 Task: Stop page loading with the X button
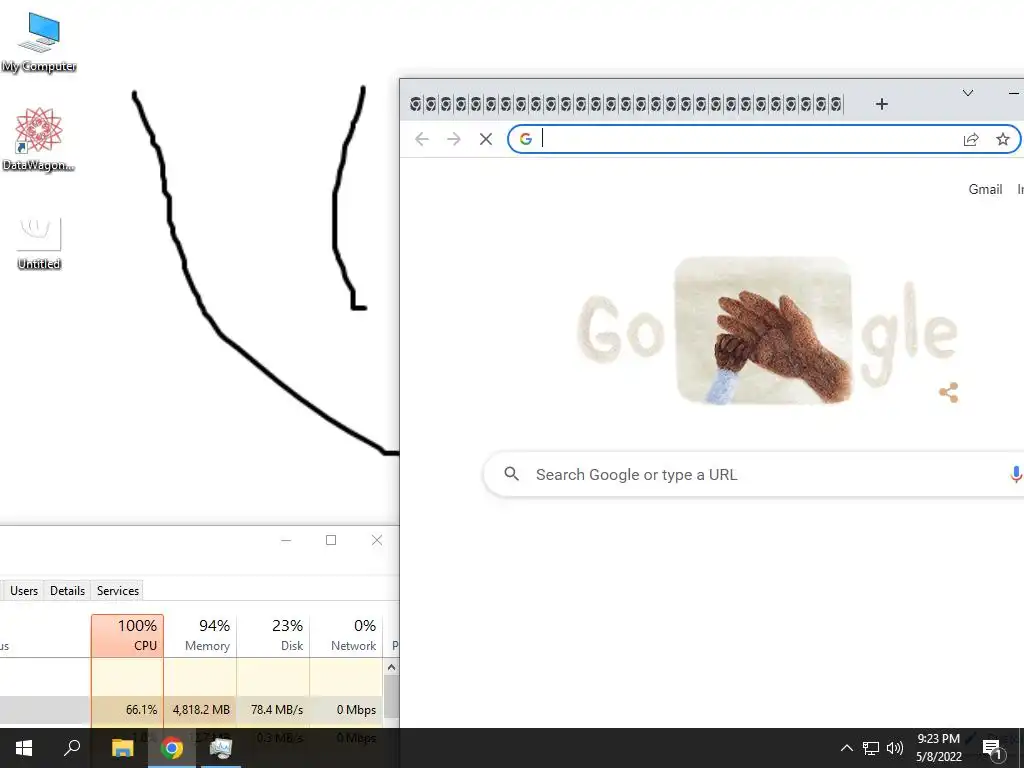(x=485, y=139)
